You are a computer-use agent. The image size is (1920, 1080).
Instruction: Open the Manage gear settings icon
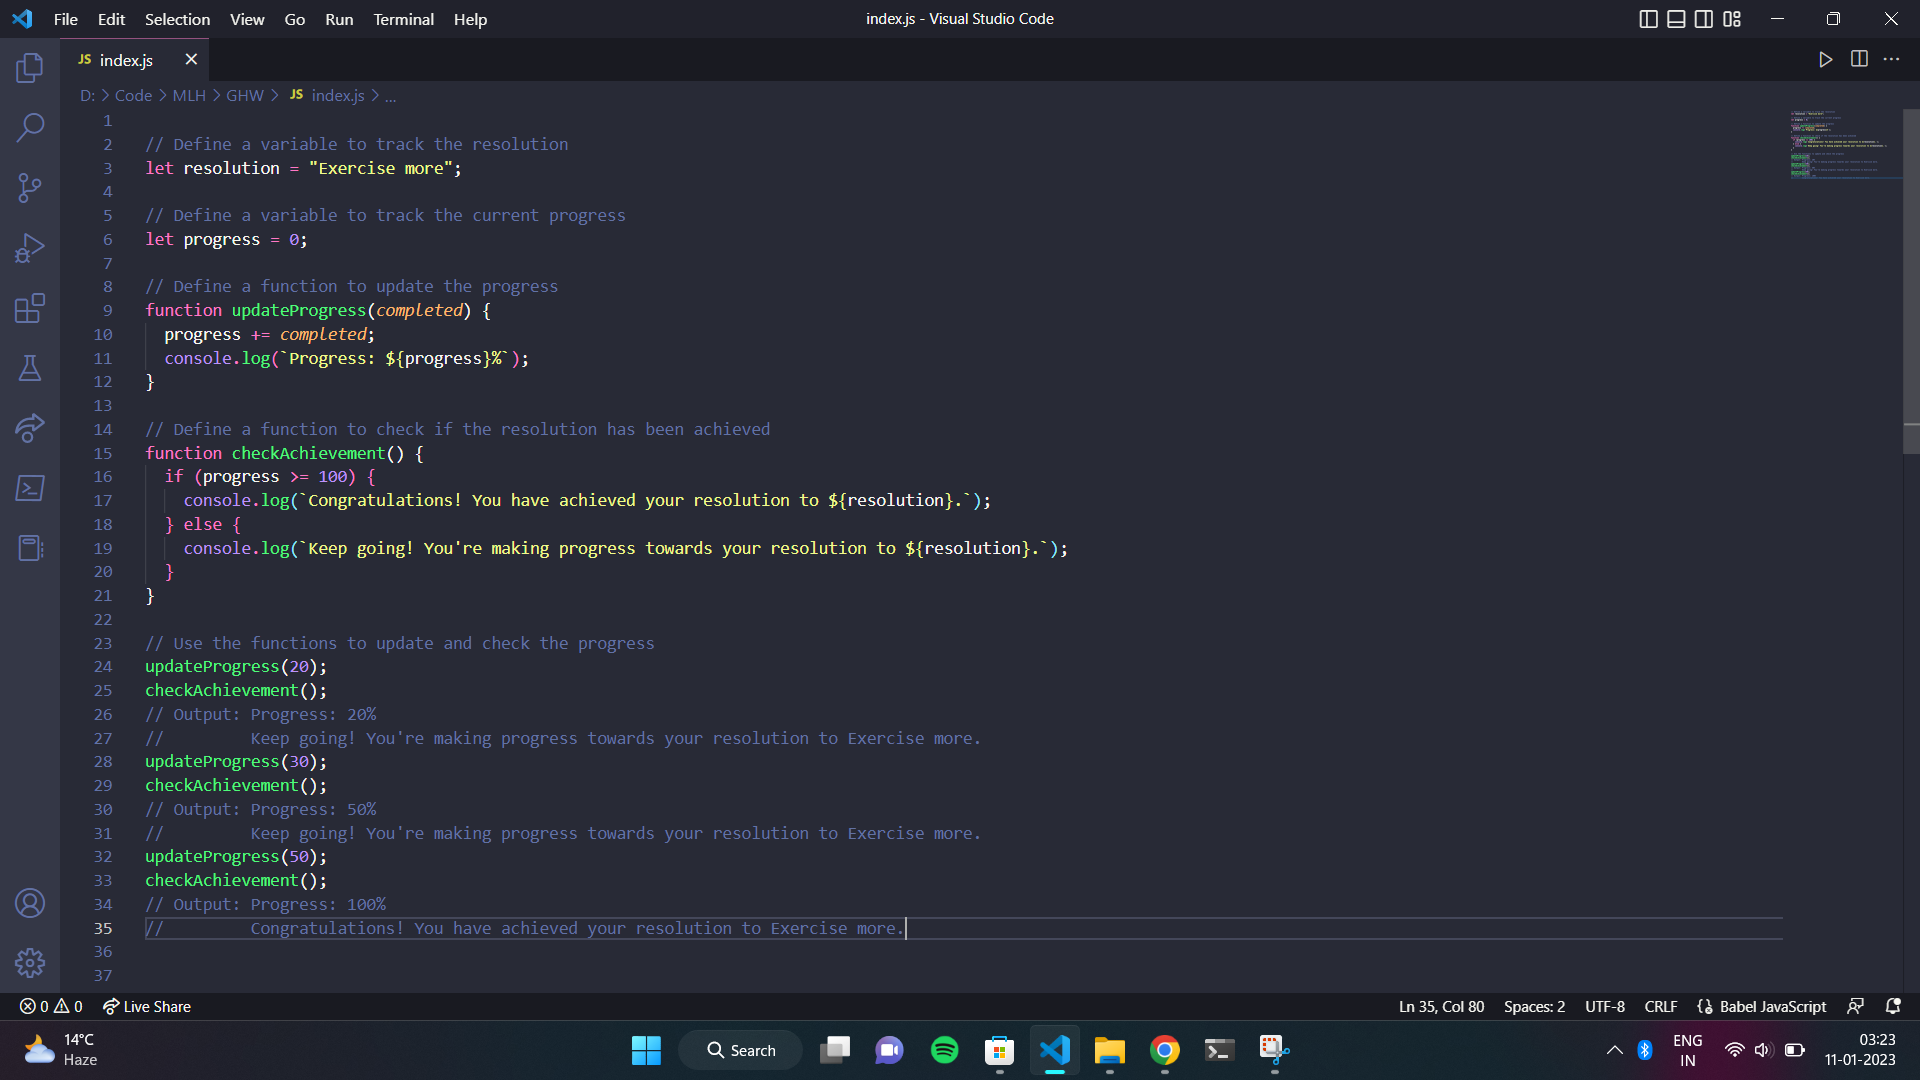30,963
